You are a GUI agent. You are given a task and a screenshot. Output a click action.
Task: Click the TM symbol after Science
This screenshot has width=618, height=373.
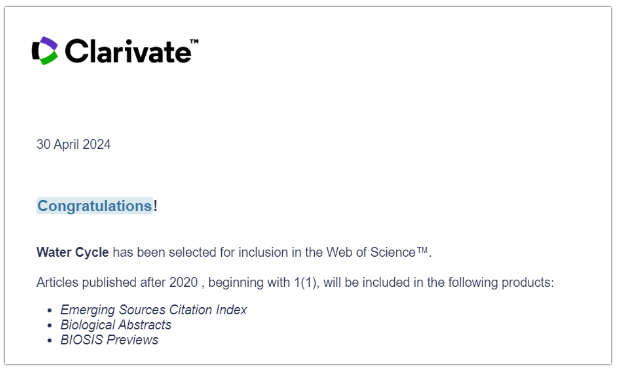coord(422,250)
